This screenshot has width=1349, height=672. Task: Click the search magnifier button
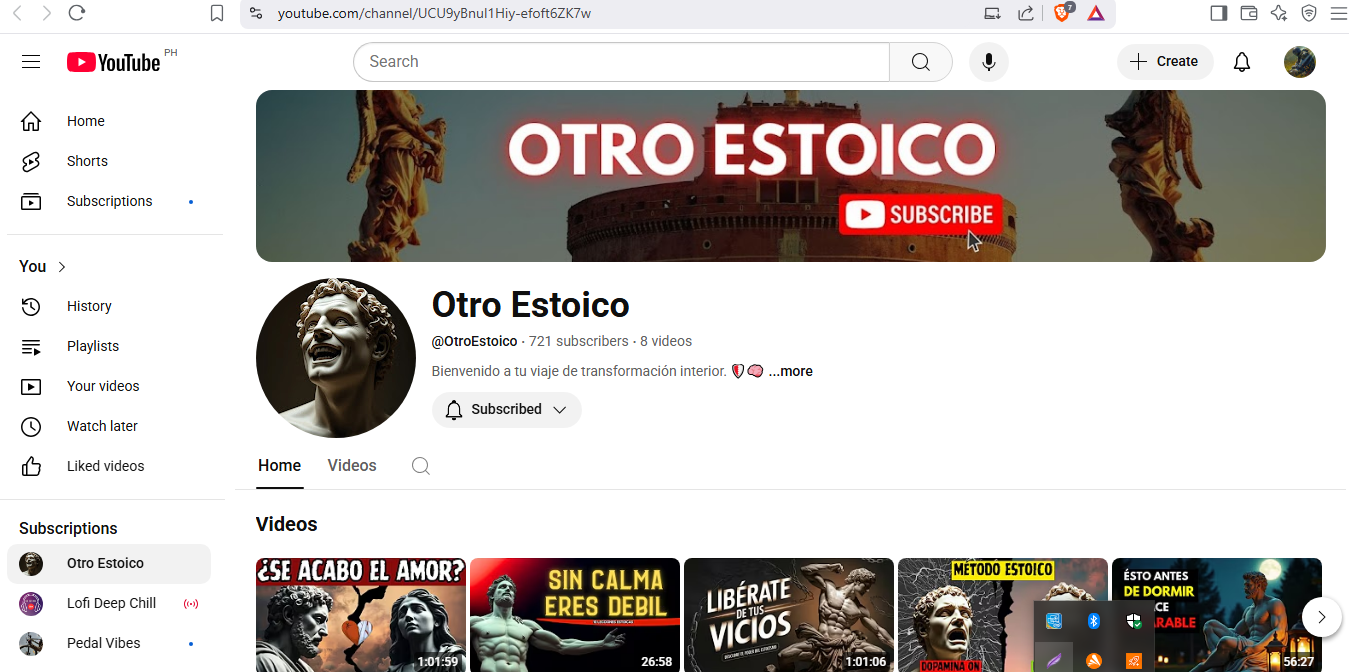921,62
